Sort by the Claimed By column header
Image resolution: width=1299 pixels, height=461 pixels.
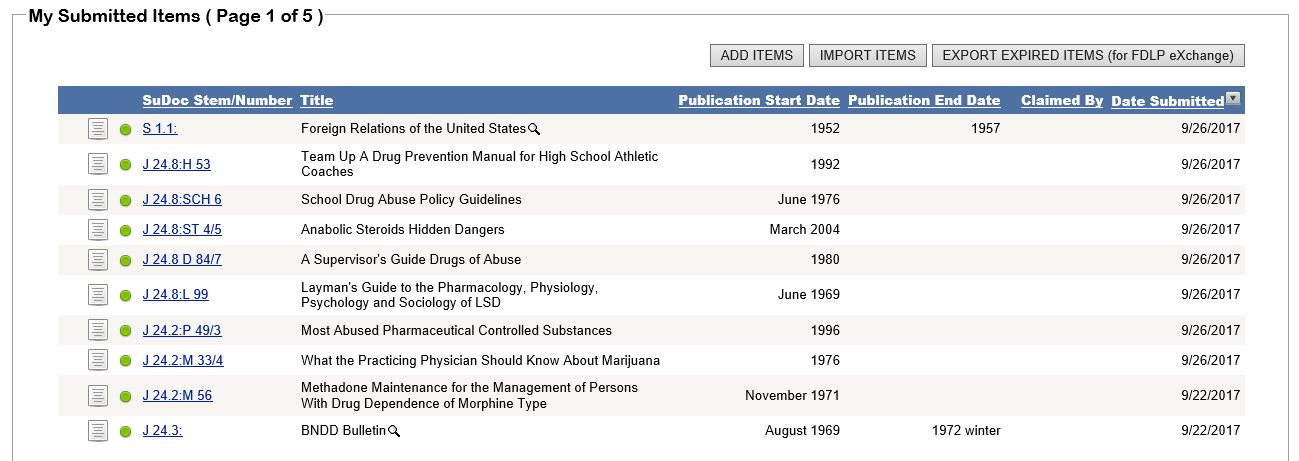[x=1062, y=100]
